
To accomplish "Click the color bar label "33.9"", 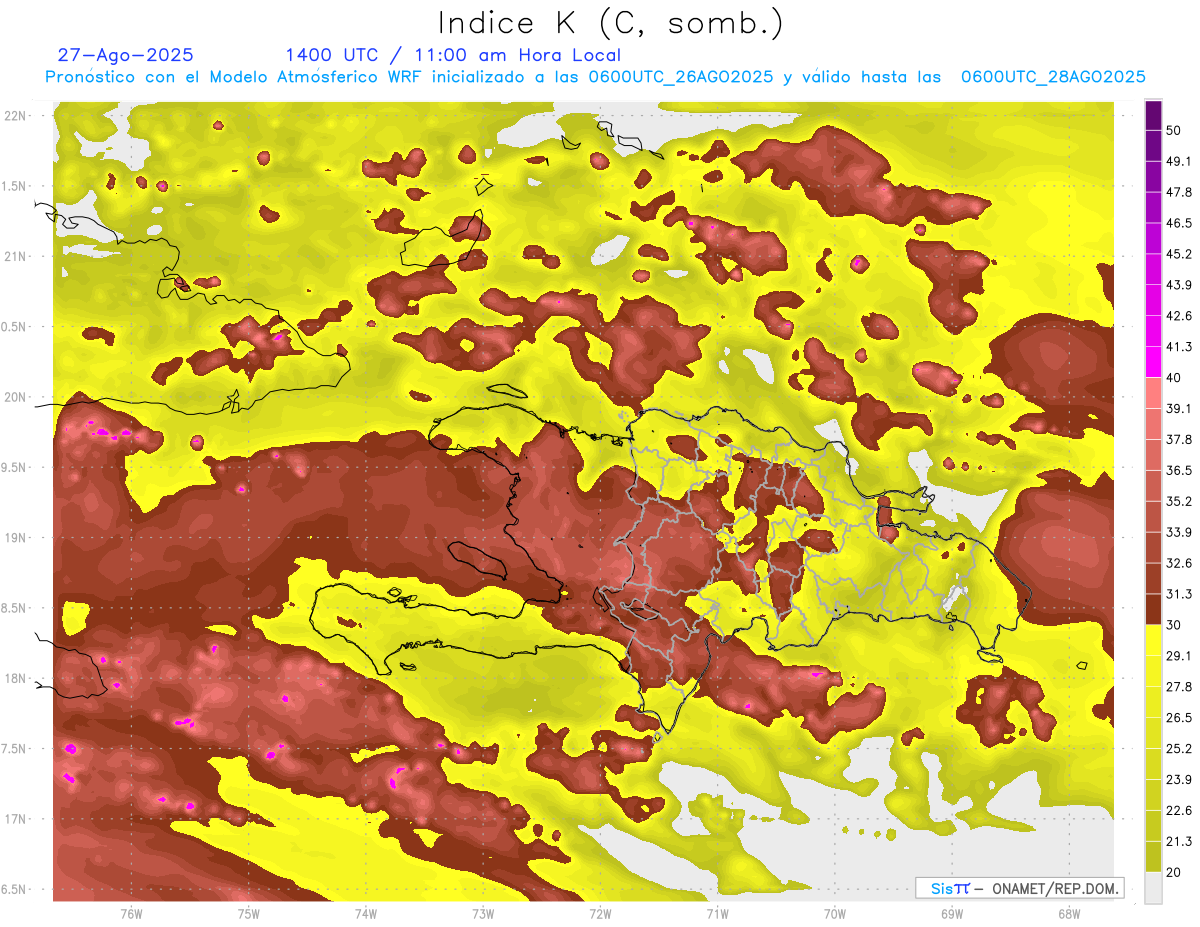I will [1178, 532].
